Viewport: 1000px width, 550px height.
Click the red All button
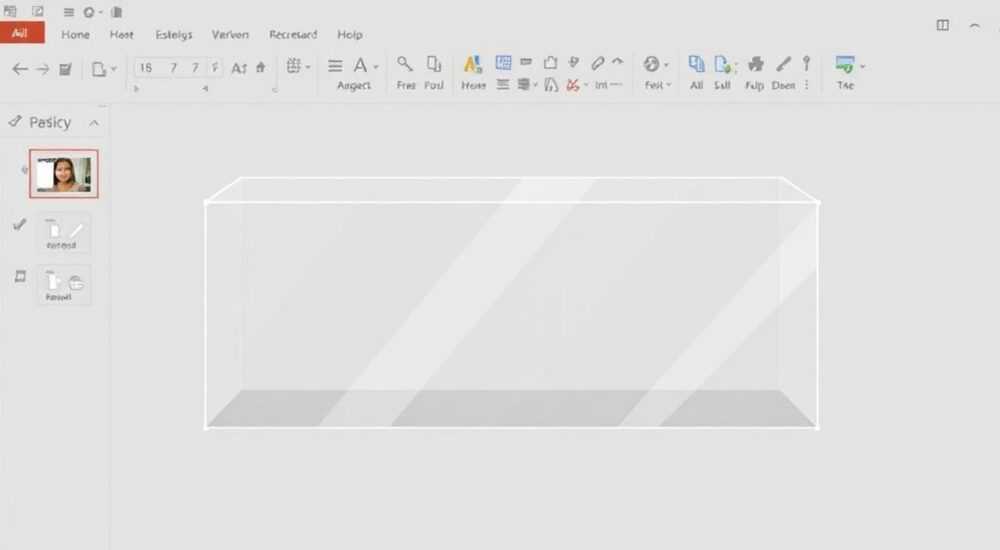click(x=22, y=33)
